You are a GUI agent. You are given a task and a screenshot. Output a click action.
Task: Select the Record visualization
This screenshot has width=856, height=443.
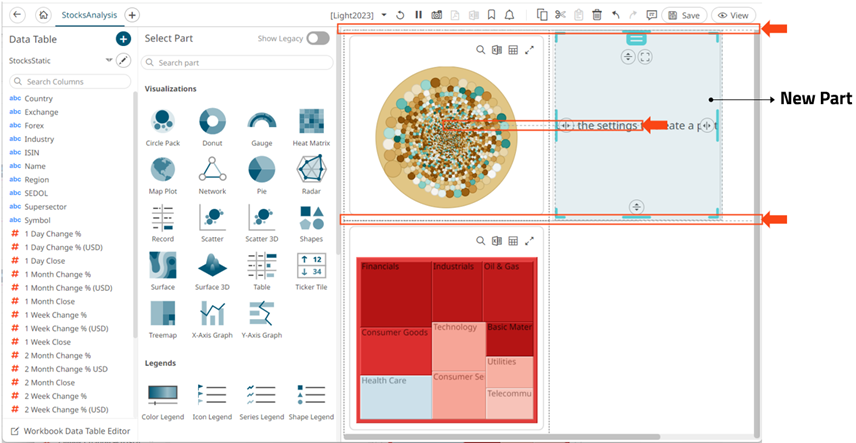(163, 223)
